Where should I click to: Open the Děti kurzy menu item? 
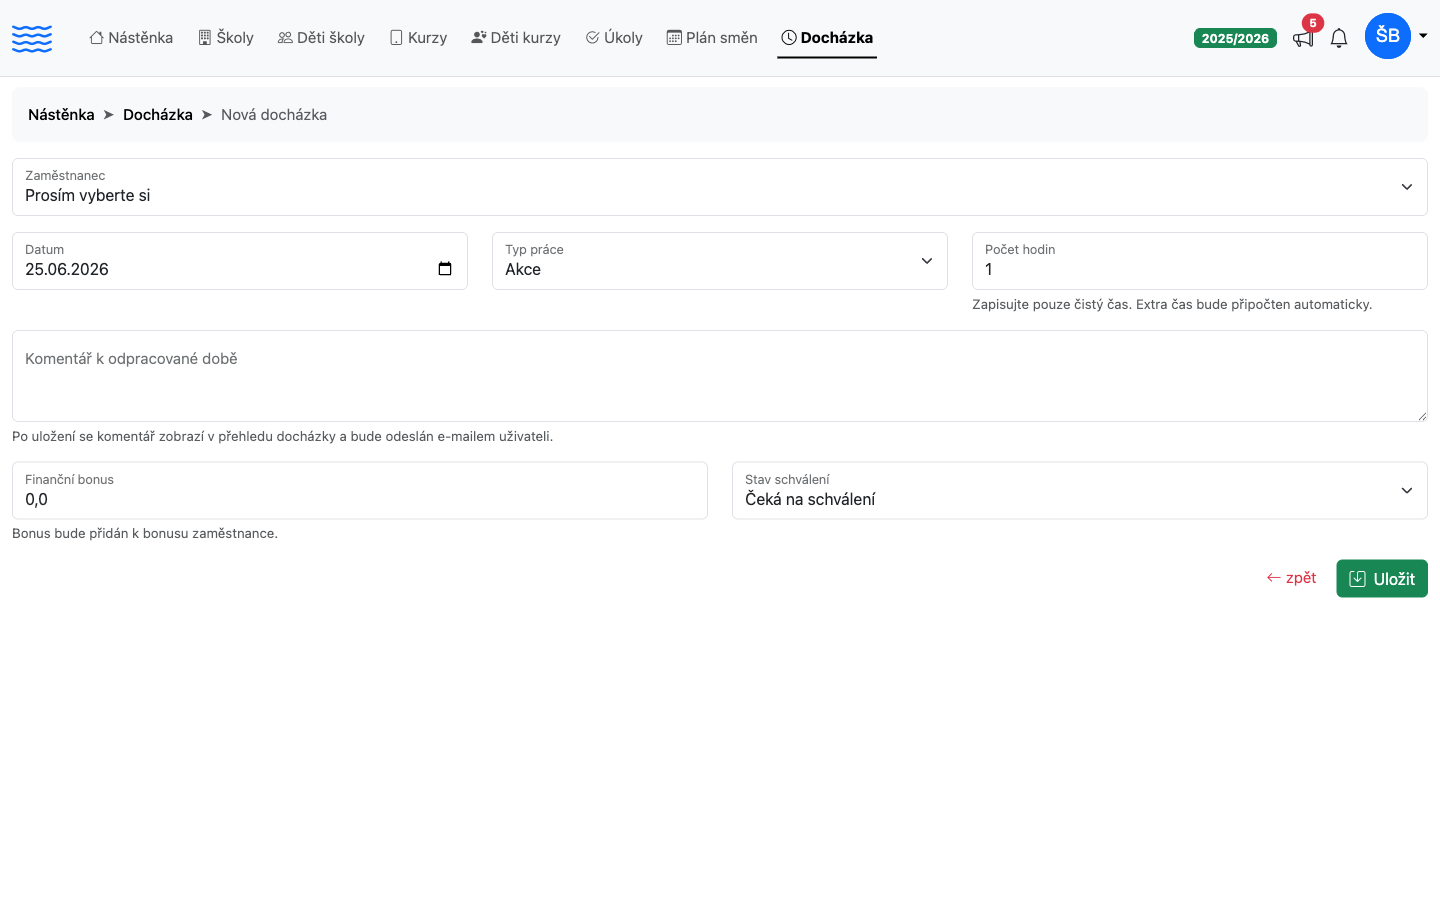(x=516, y=38)
